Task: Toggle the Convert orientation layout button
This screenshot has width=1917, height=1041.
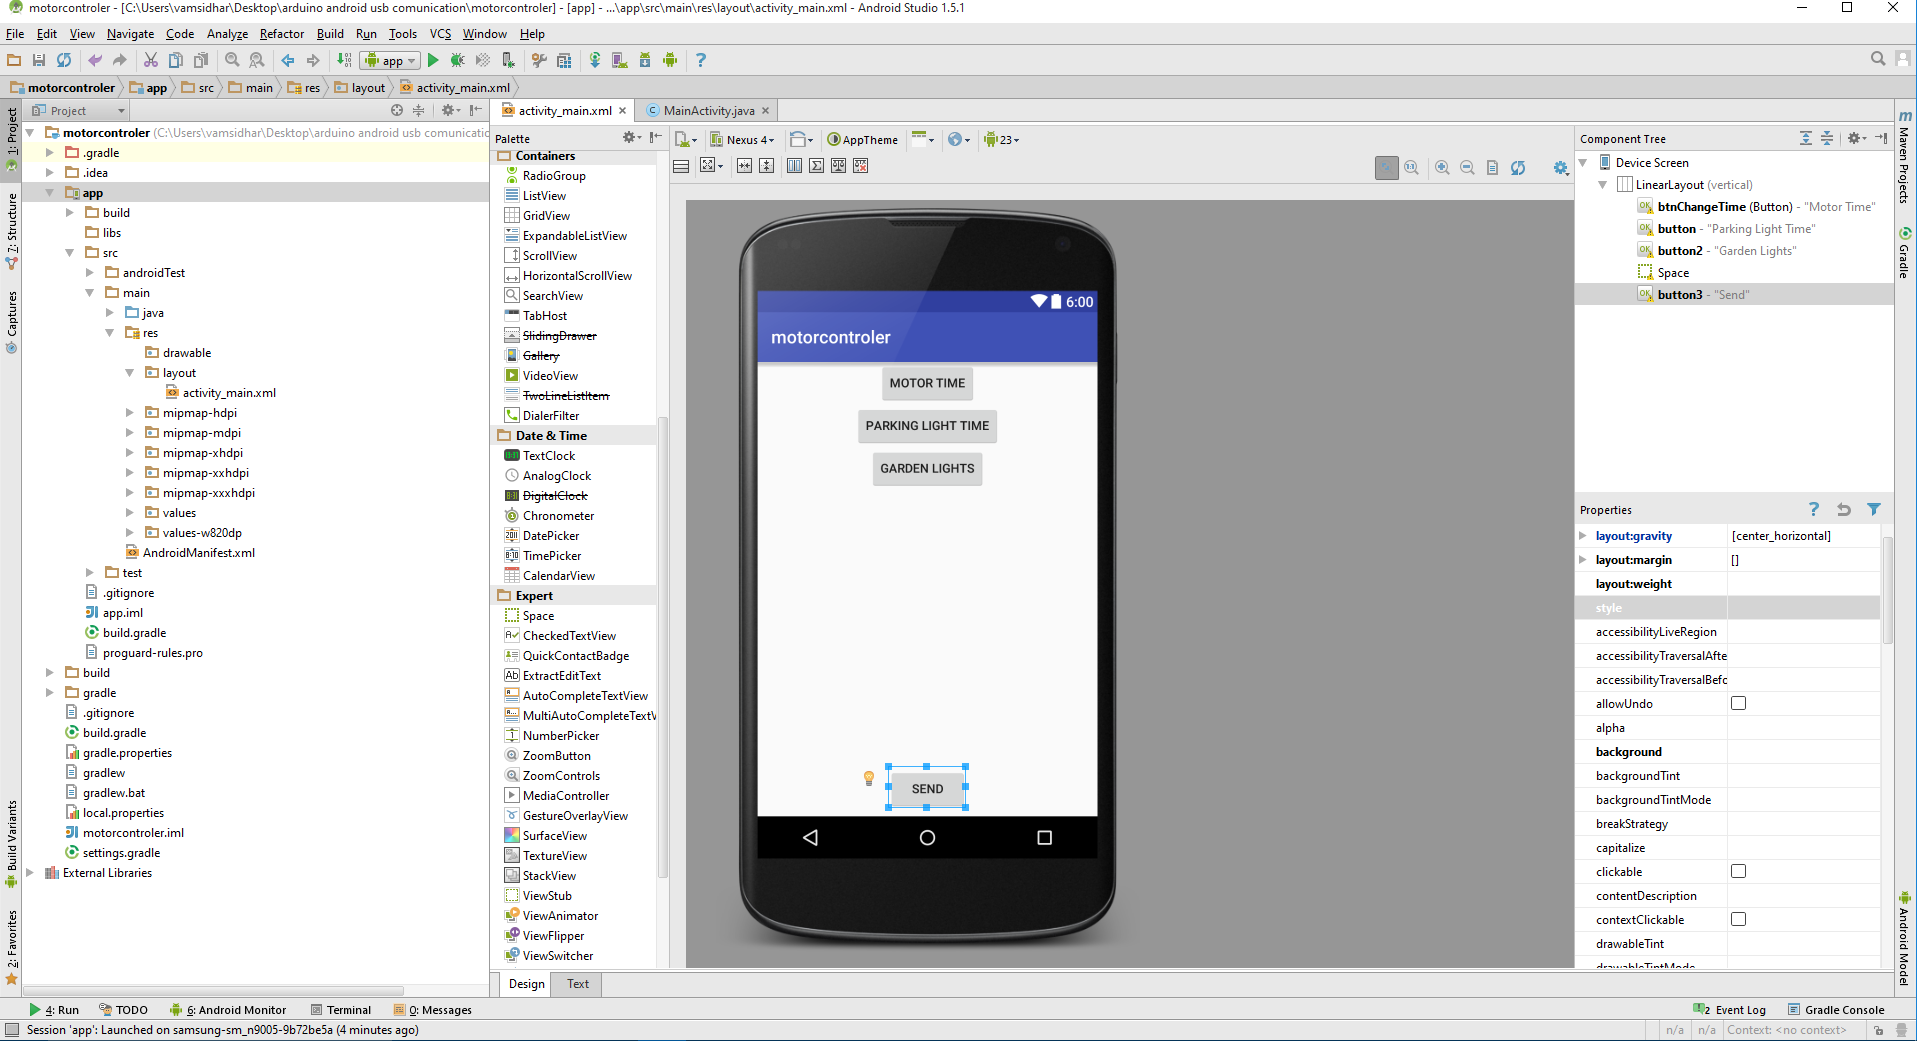Action: click(681, 165)
